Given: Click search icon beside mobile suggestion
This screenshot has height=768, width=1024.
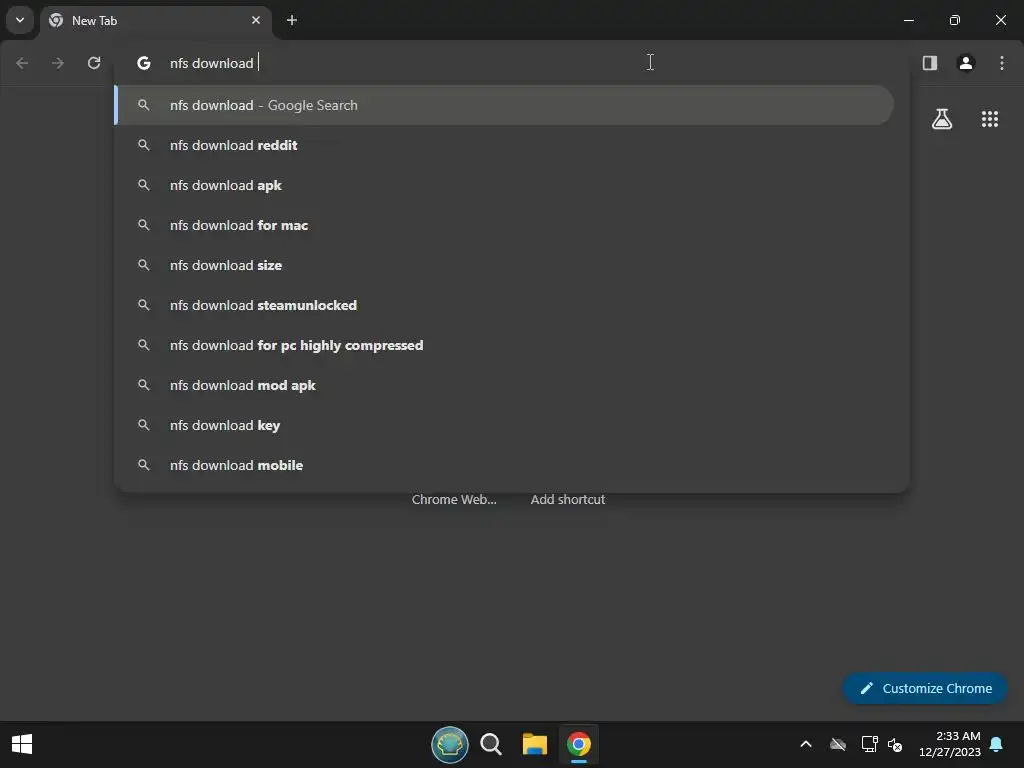Looking at the screenshot, I should (x=144, y=465).
